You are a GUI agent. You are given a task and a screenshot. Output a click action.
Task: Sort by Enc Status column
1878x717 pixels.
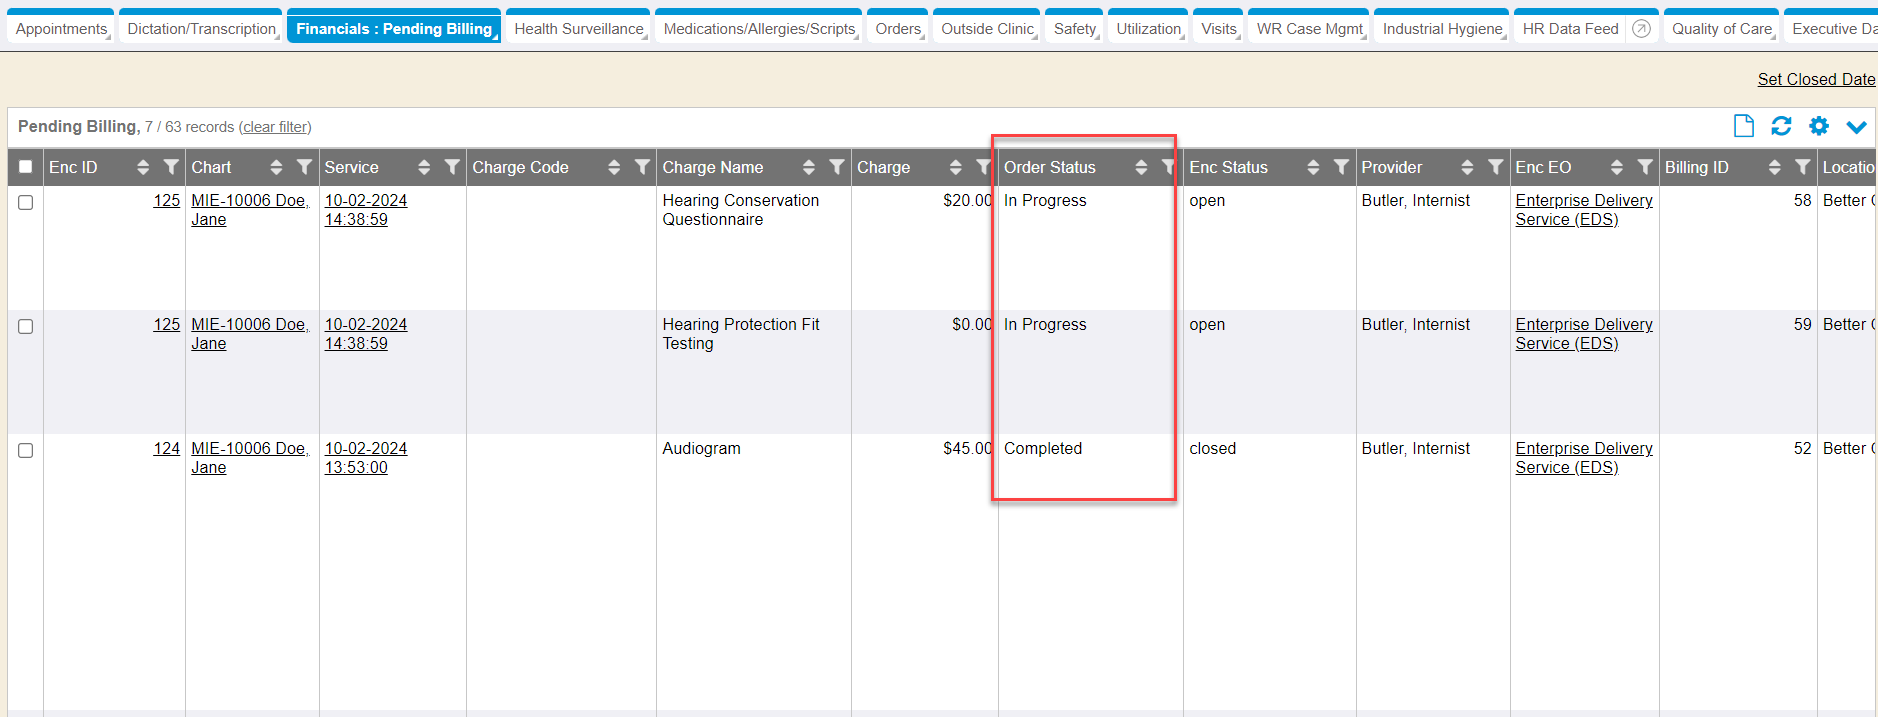pyautogui.click(x=1313, y=167)
